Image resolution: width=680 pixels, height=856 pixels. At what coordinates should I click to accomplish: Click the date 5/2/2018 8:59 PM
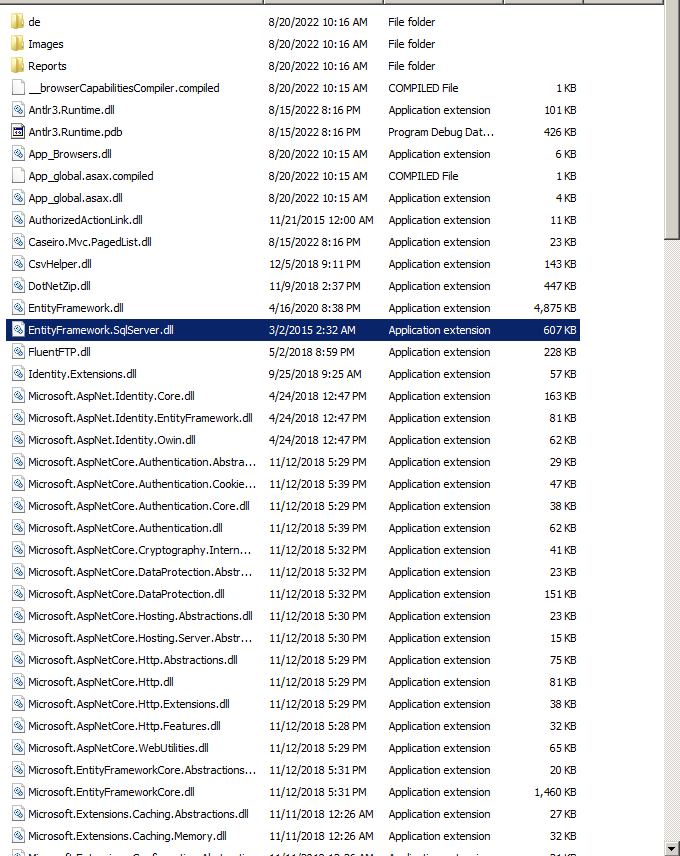tap(311, 352)
